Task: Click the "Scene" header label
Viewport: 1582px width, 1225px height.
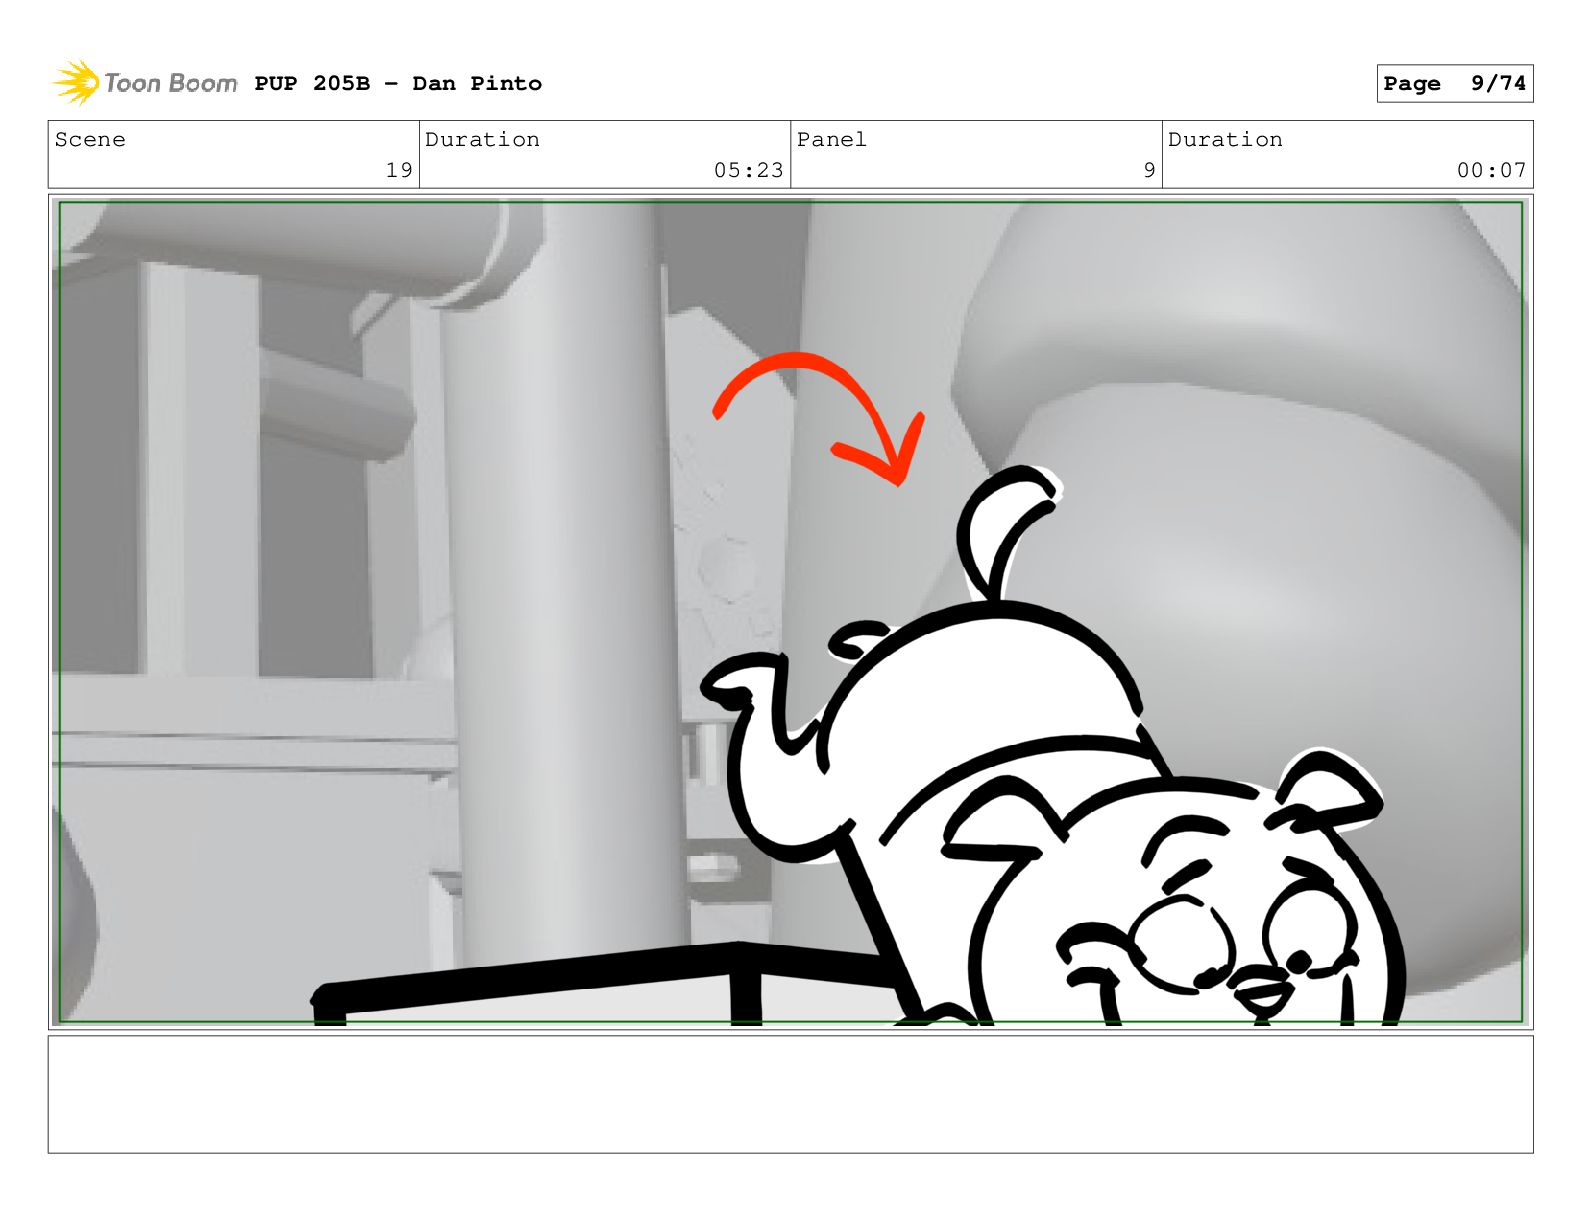Action: [x=90, y=140]
